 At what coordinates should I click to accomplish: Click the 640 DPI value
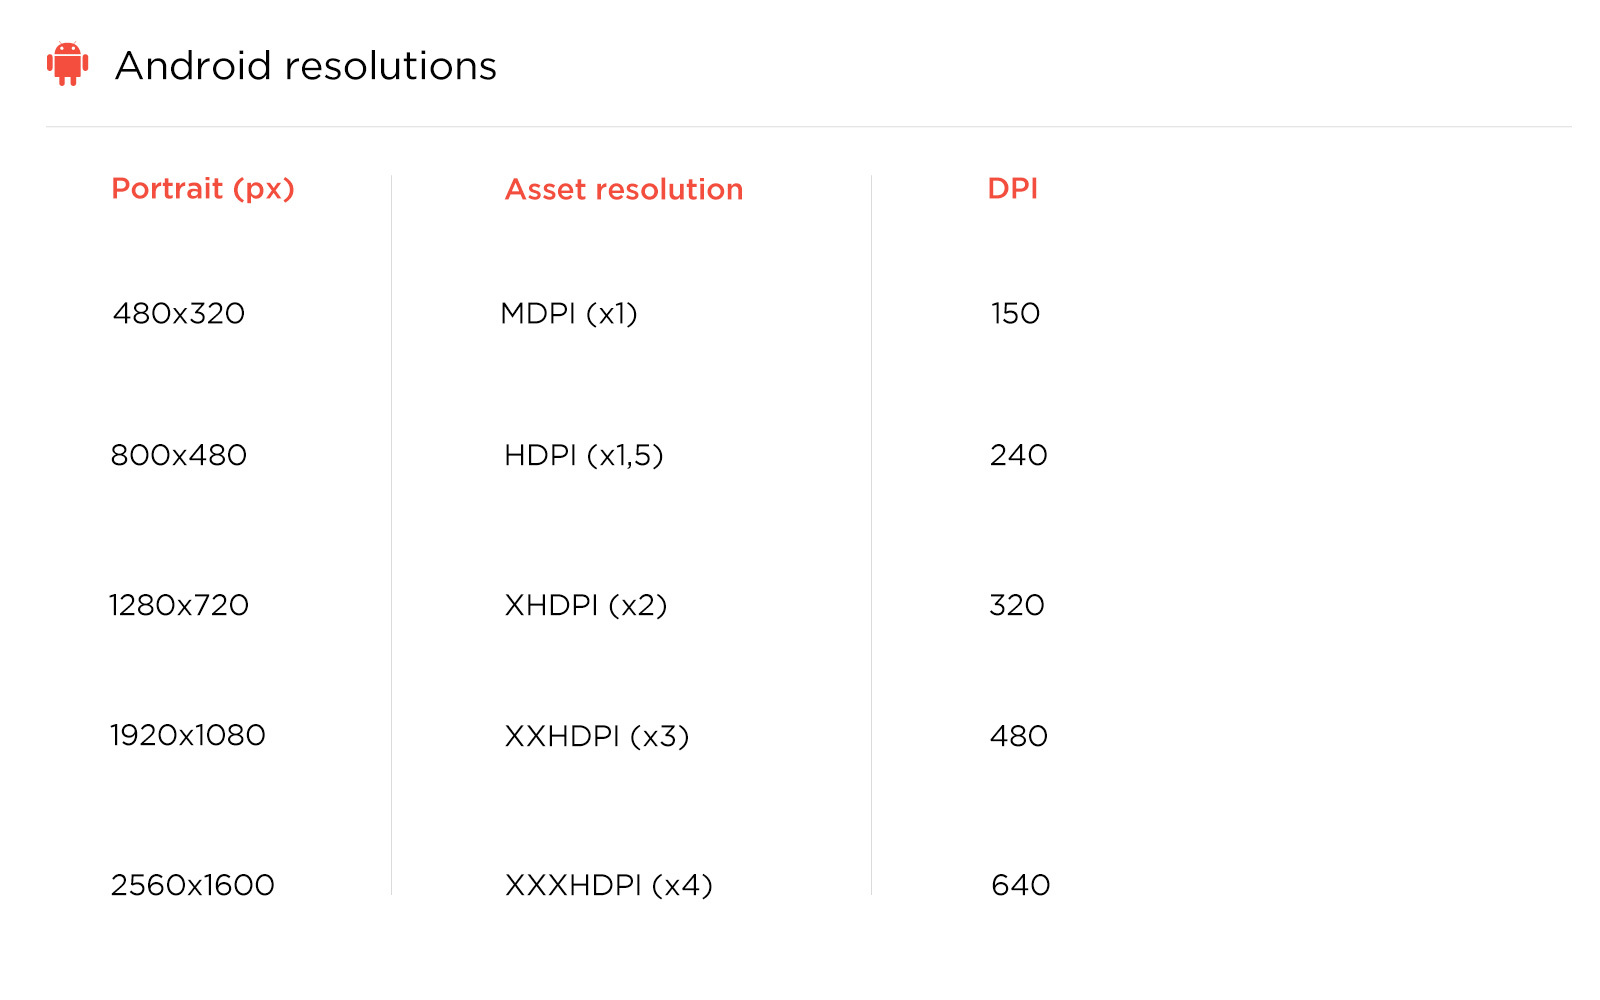(x=1020, y=886)
